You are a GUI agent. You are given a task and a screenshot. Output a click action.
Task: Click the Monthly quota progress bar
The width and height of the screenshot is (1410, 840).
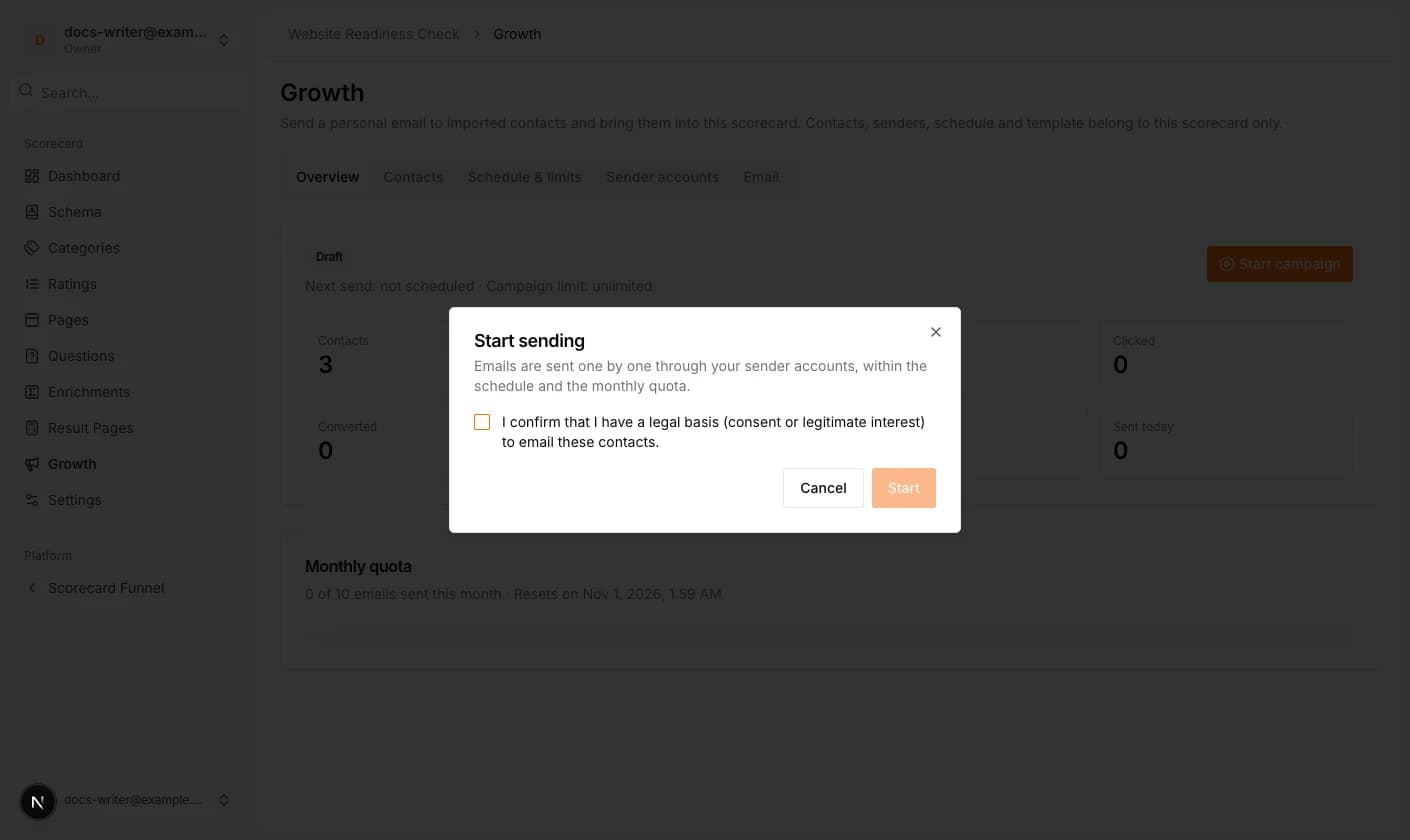click(828, 631)
